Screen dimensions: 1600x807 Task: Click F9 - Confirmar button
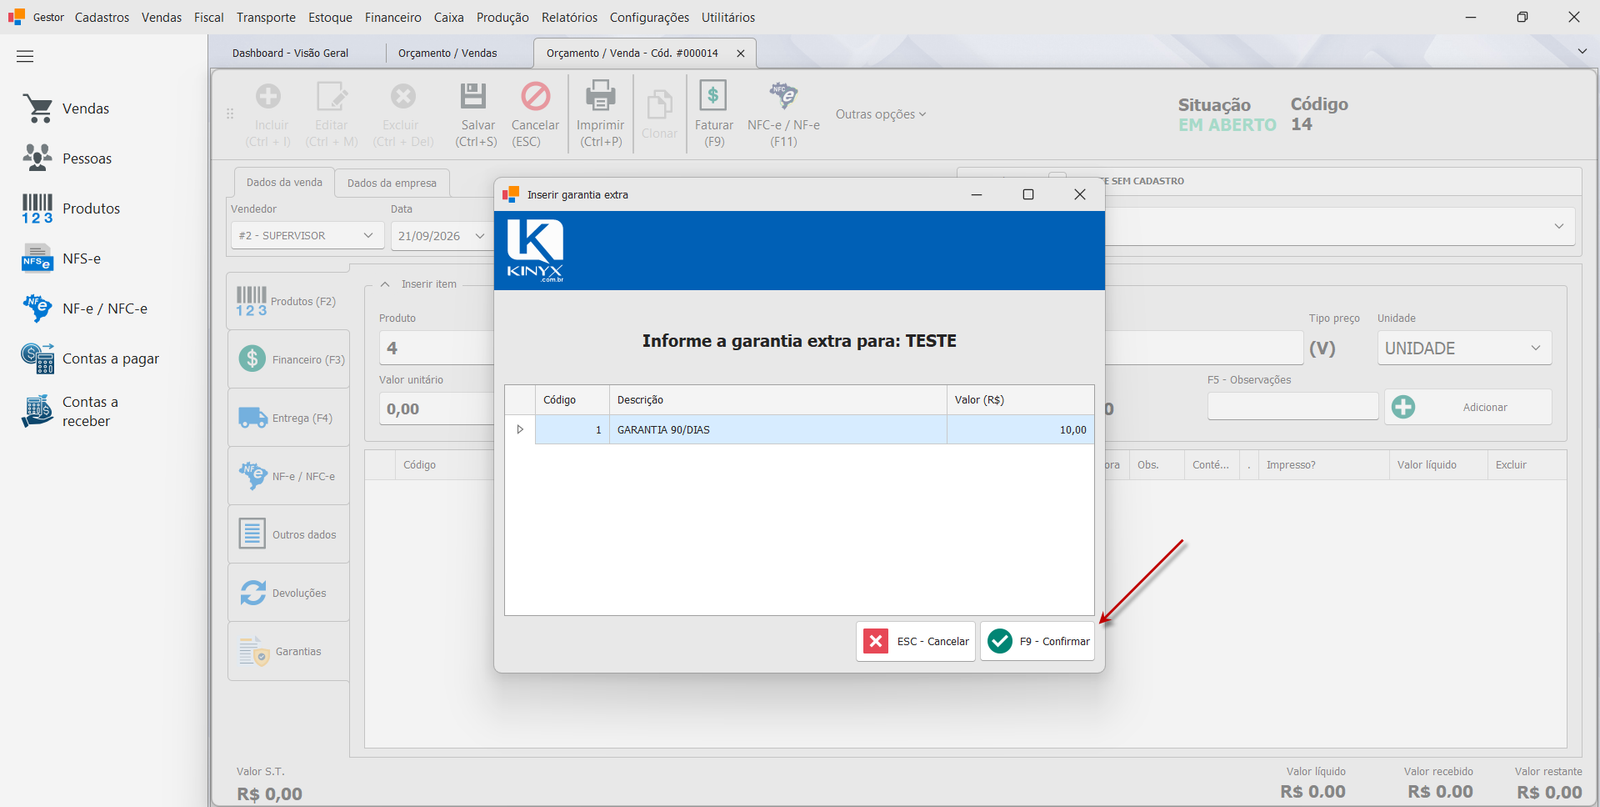click(1038, 642)
